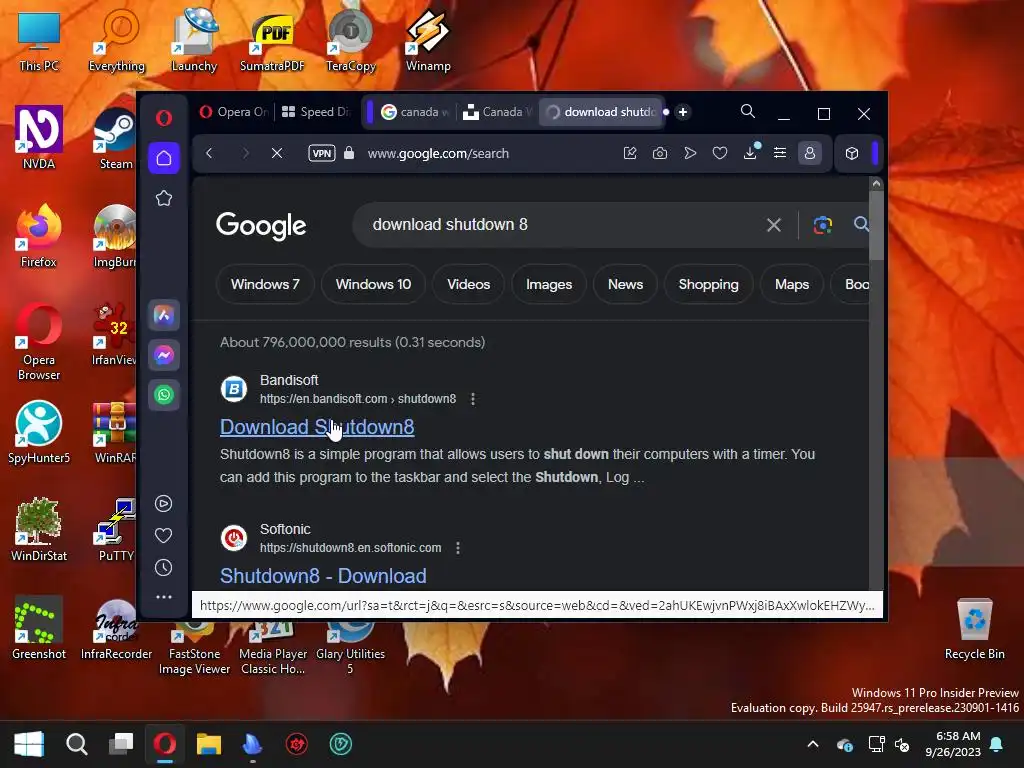Toggle the VPN badge in the address bar
Image resolution: width=1024 pixels, height=768 pixels.
click(x=322, y=153)
